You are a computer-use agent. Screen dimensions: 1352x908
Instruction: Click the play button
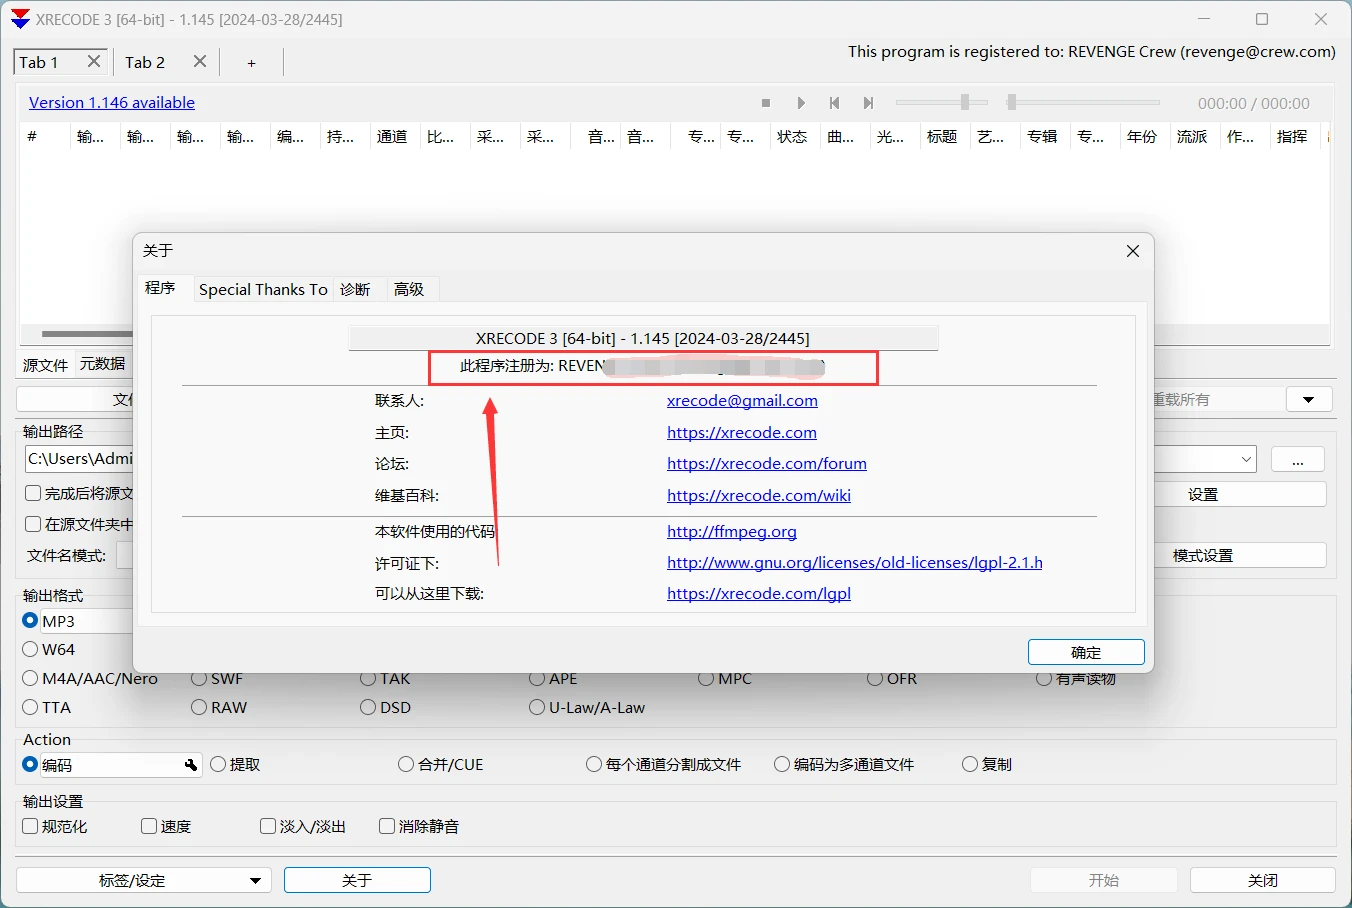[x=801, y=103]
